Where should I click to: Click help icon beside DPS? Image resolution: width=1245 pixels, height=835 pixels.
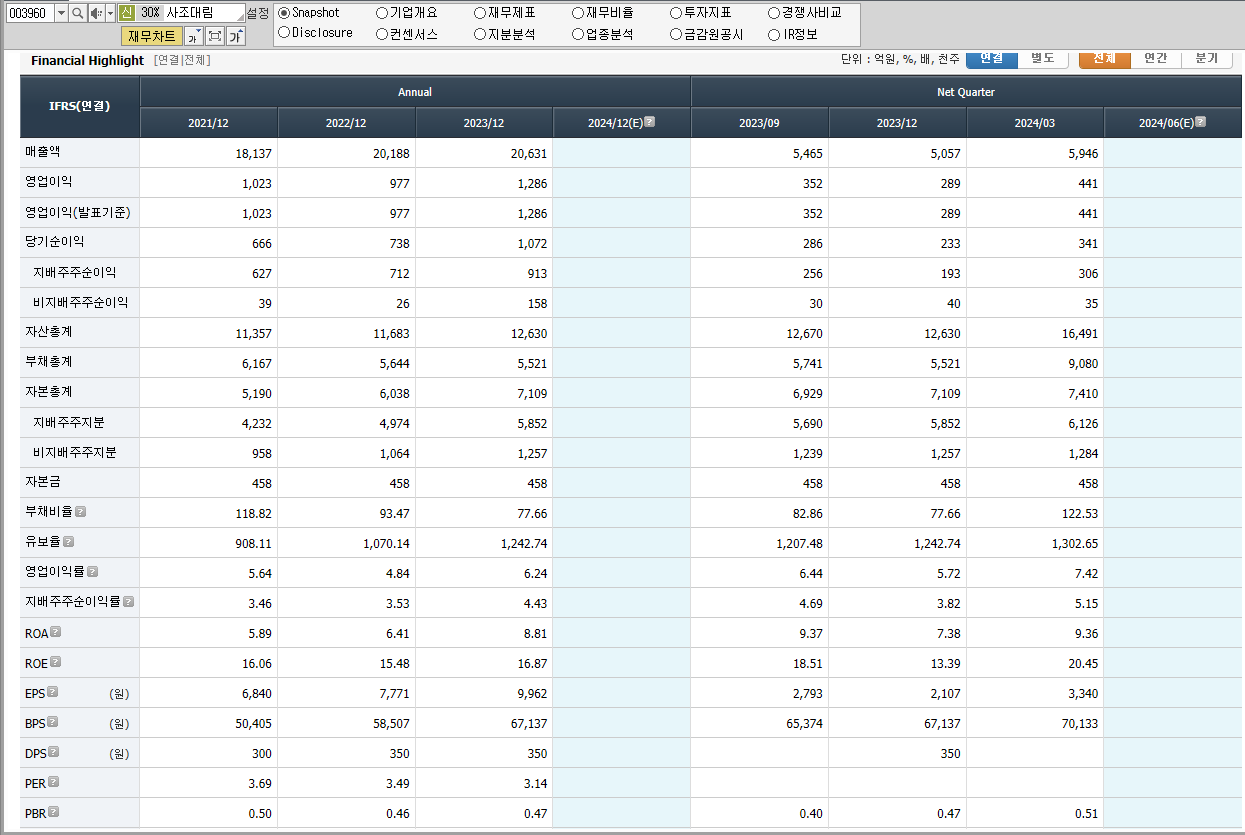pos(54,752)
